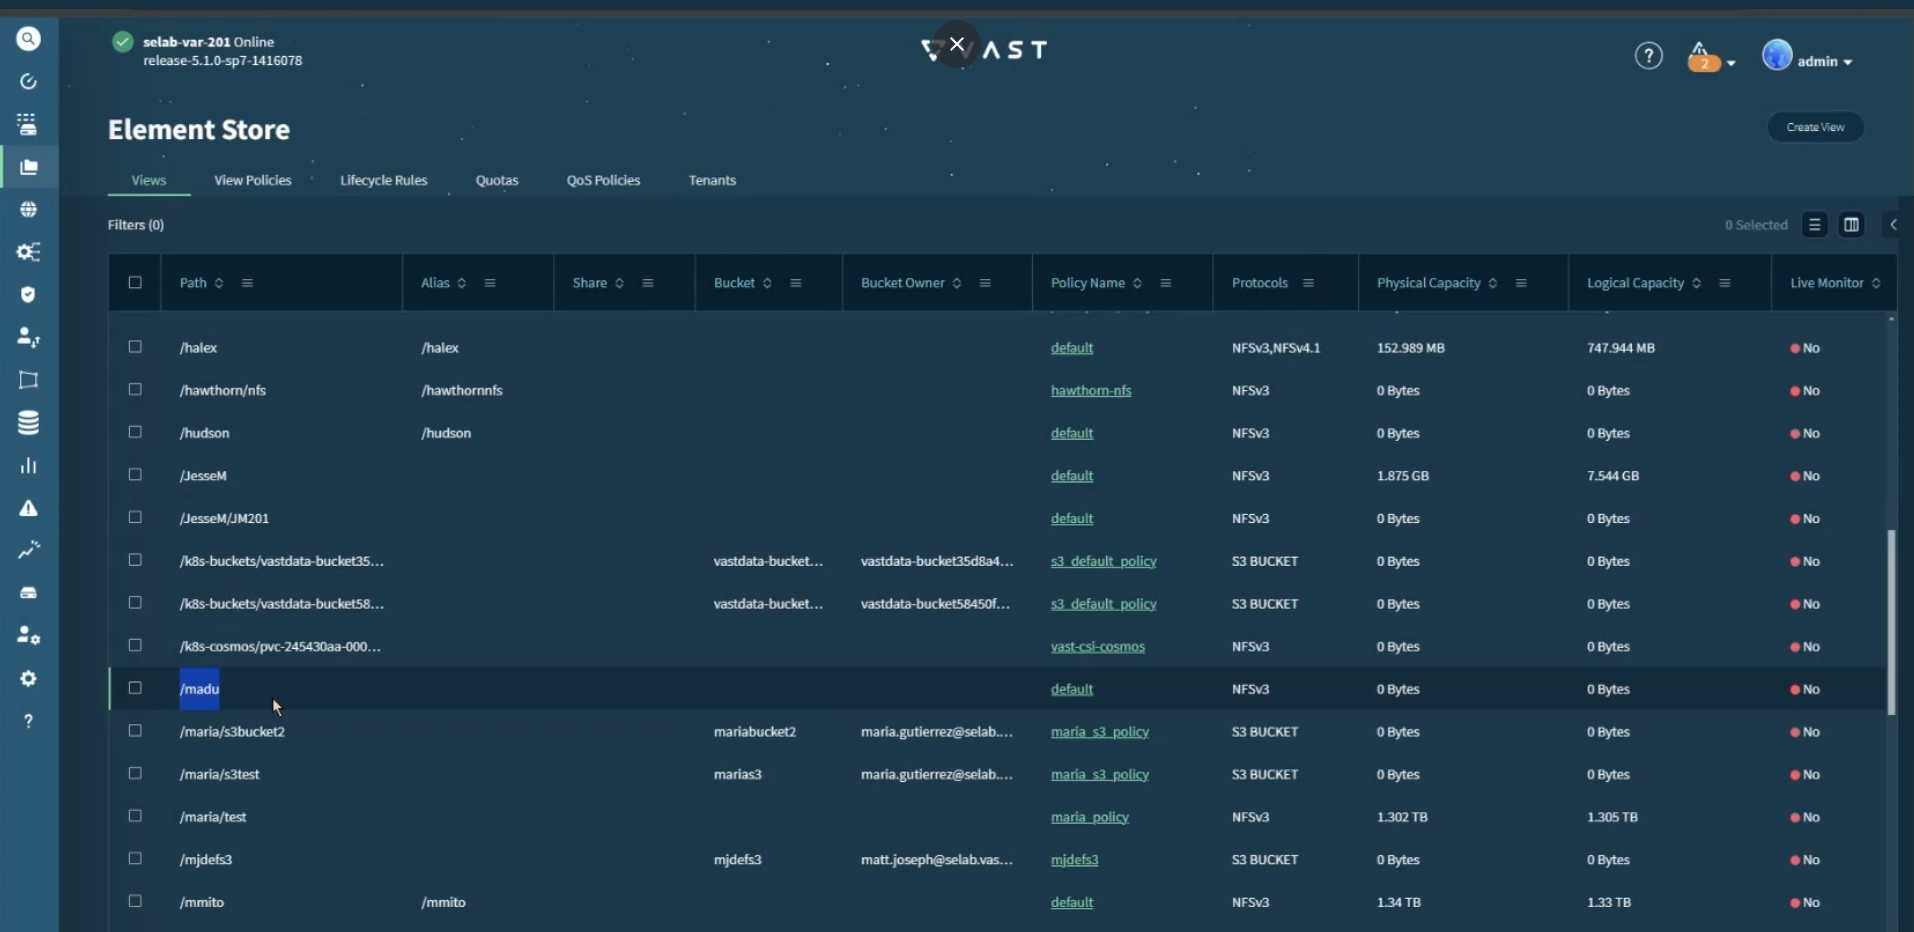Open the dashboard gauge icon in sidebar

pyautogui.click(x=28, y=81)
